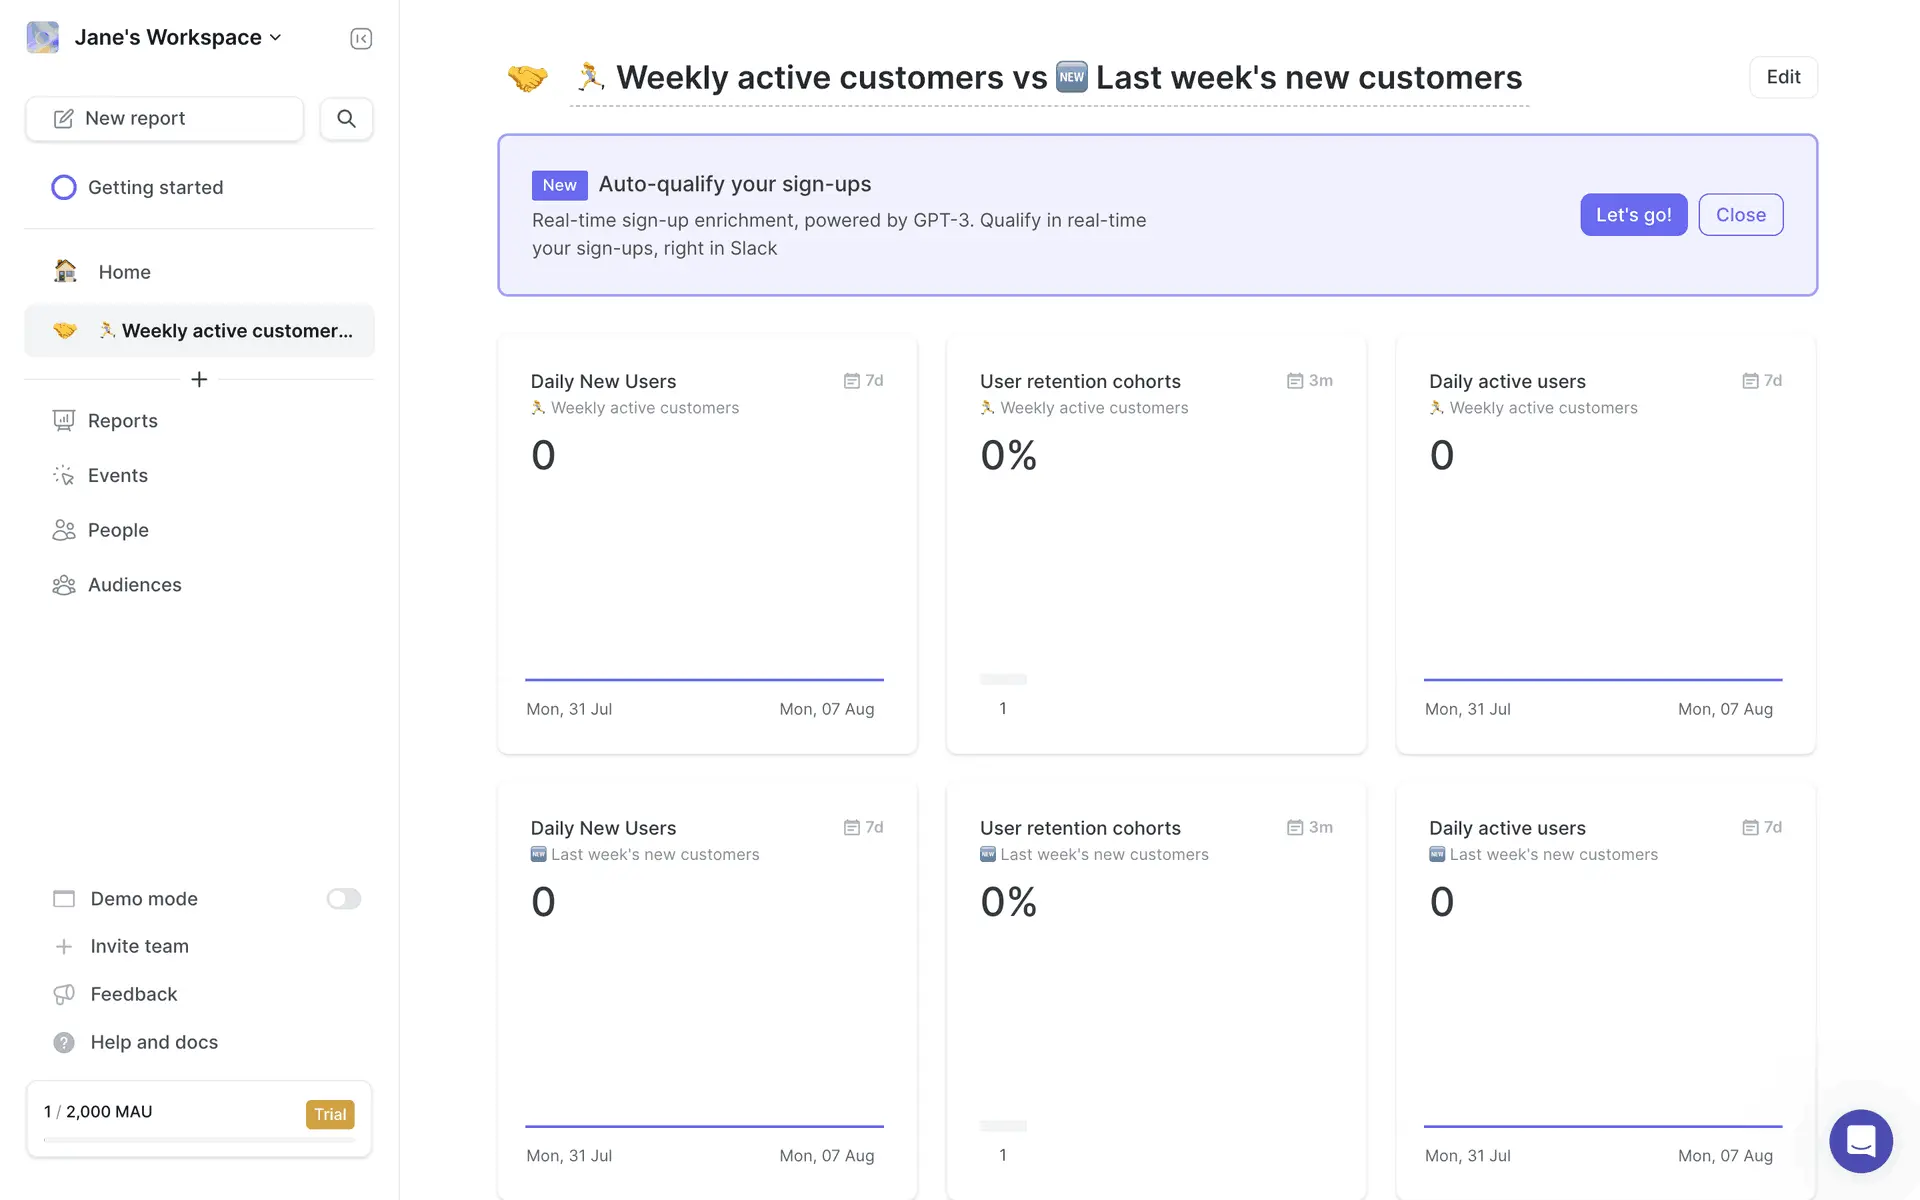Click the Getting started progress circle

coord(64,188)
